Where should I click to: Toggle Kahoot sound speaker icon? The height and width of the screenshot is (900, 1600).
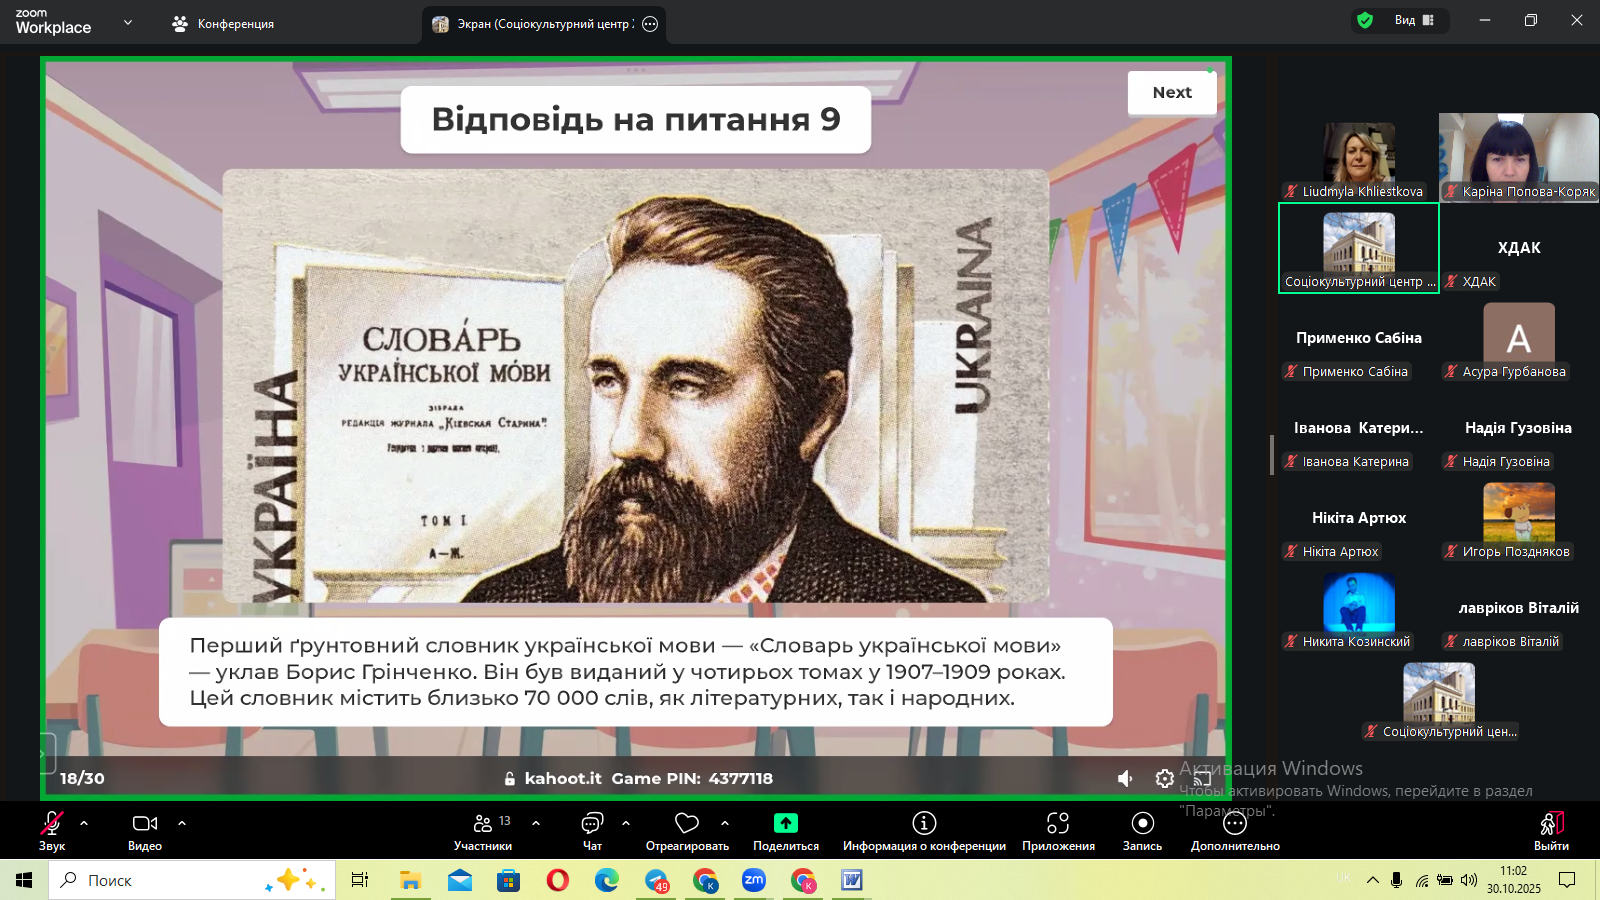click(x=1126, y=778)
